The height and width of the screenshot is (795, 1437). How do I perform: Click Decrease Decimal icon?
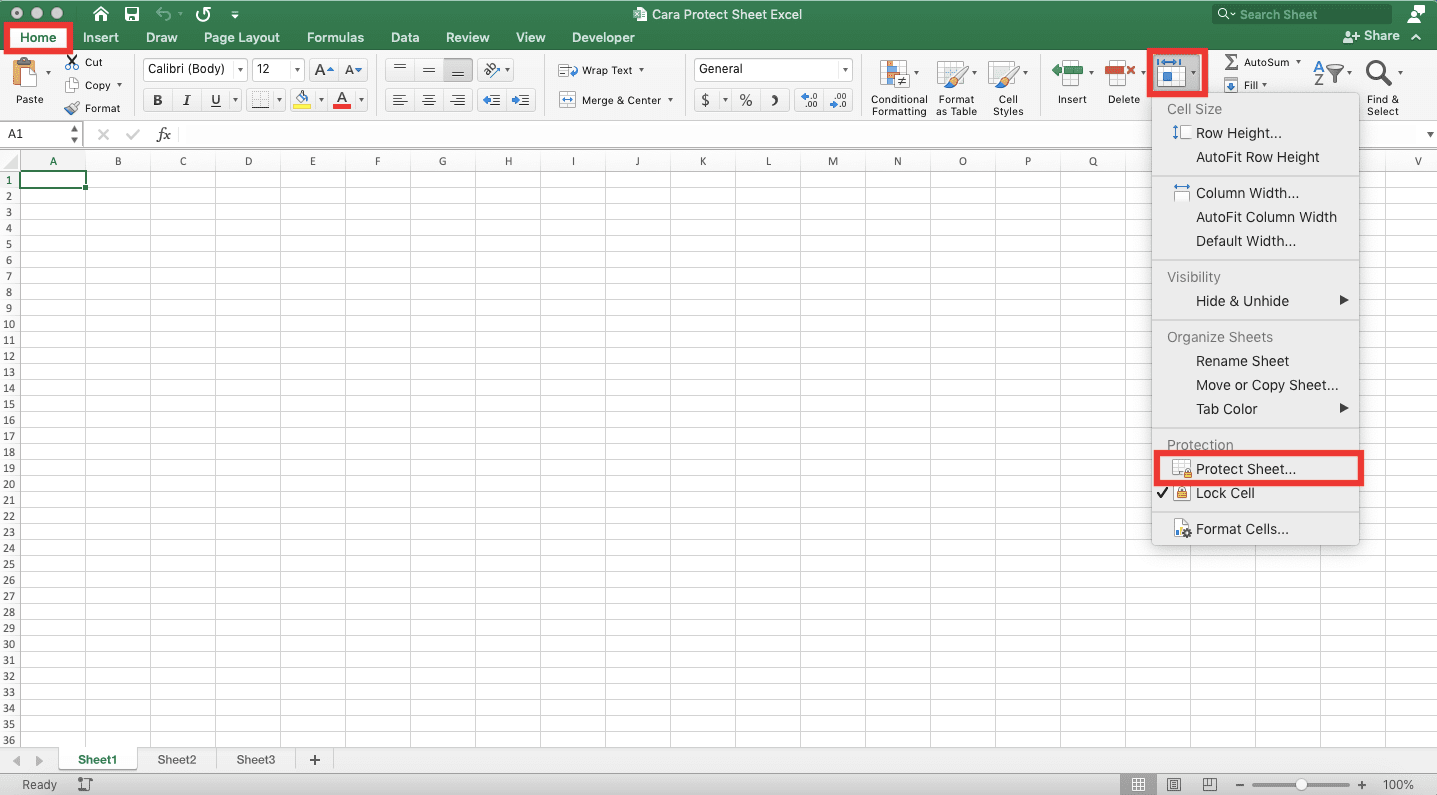click(838, 100)
